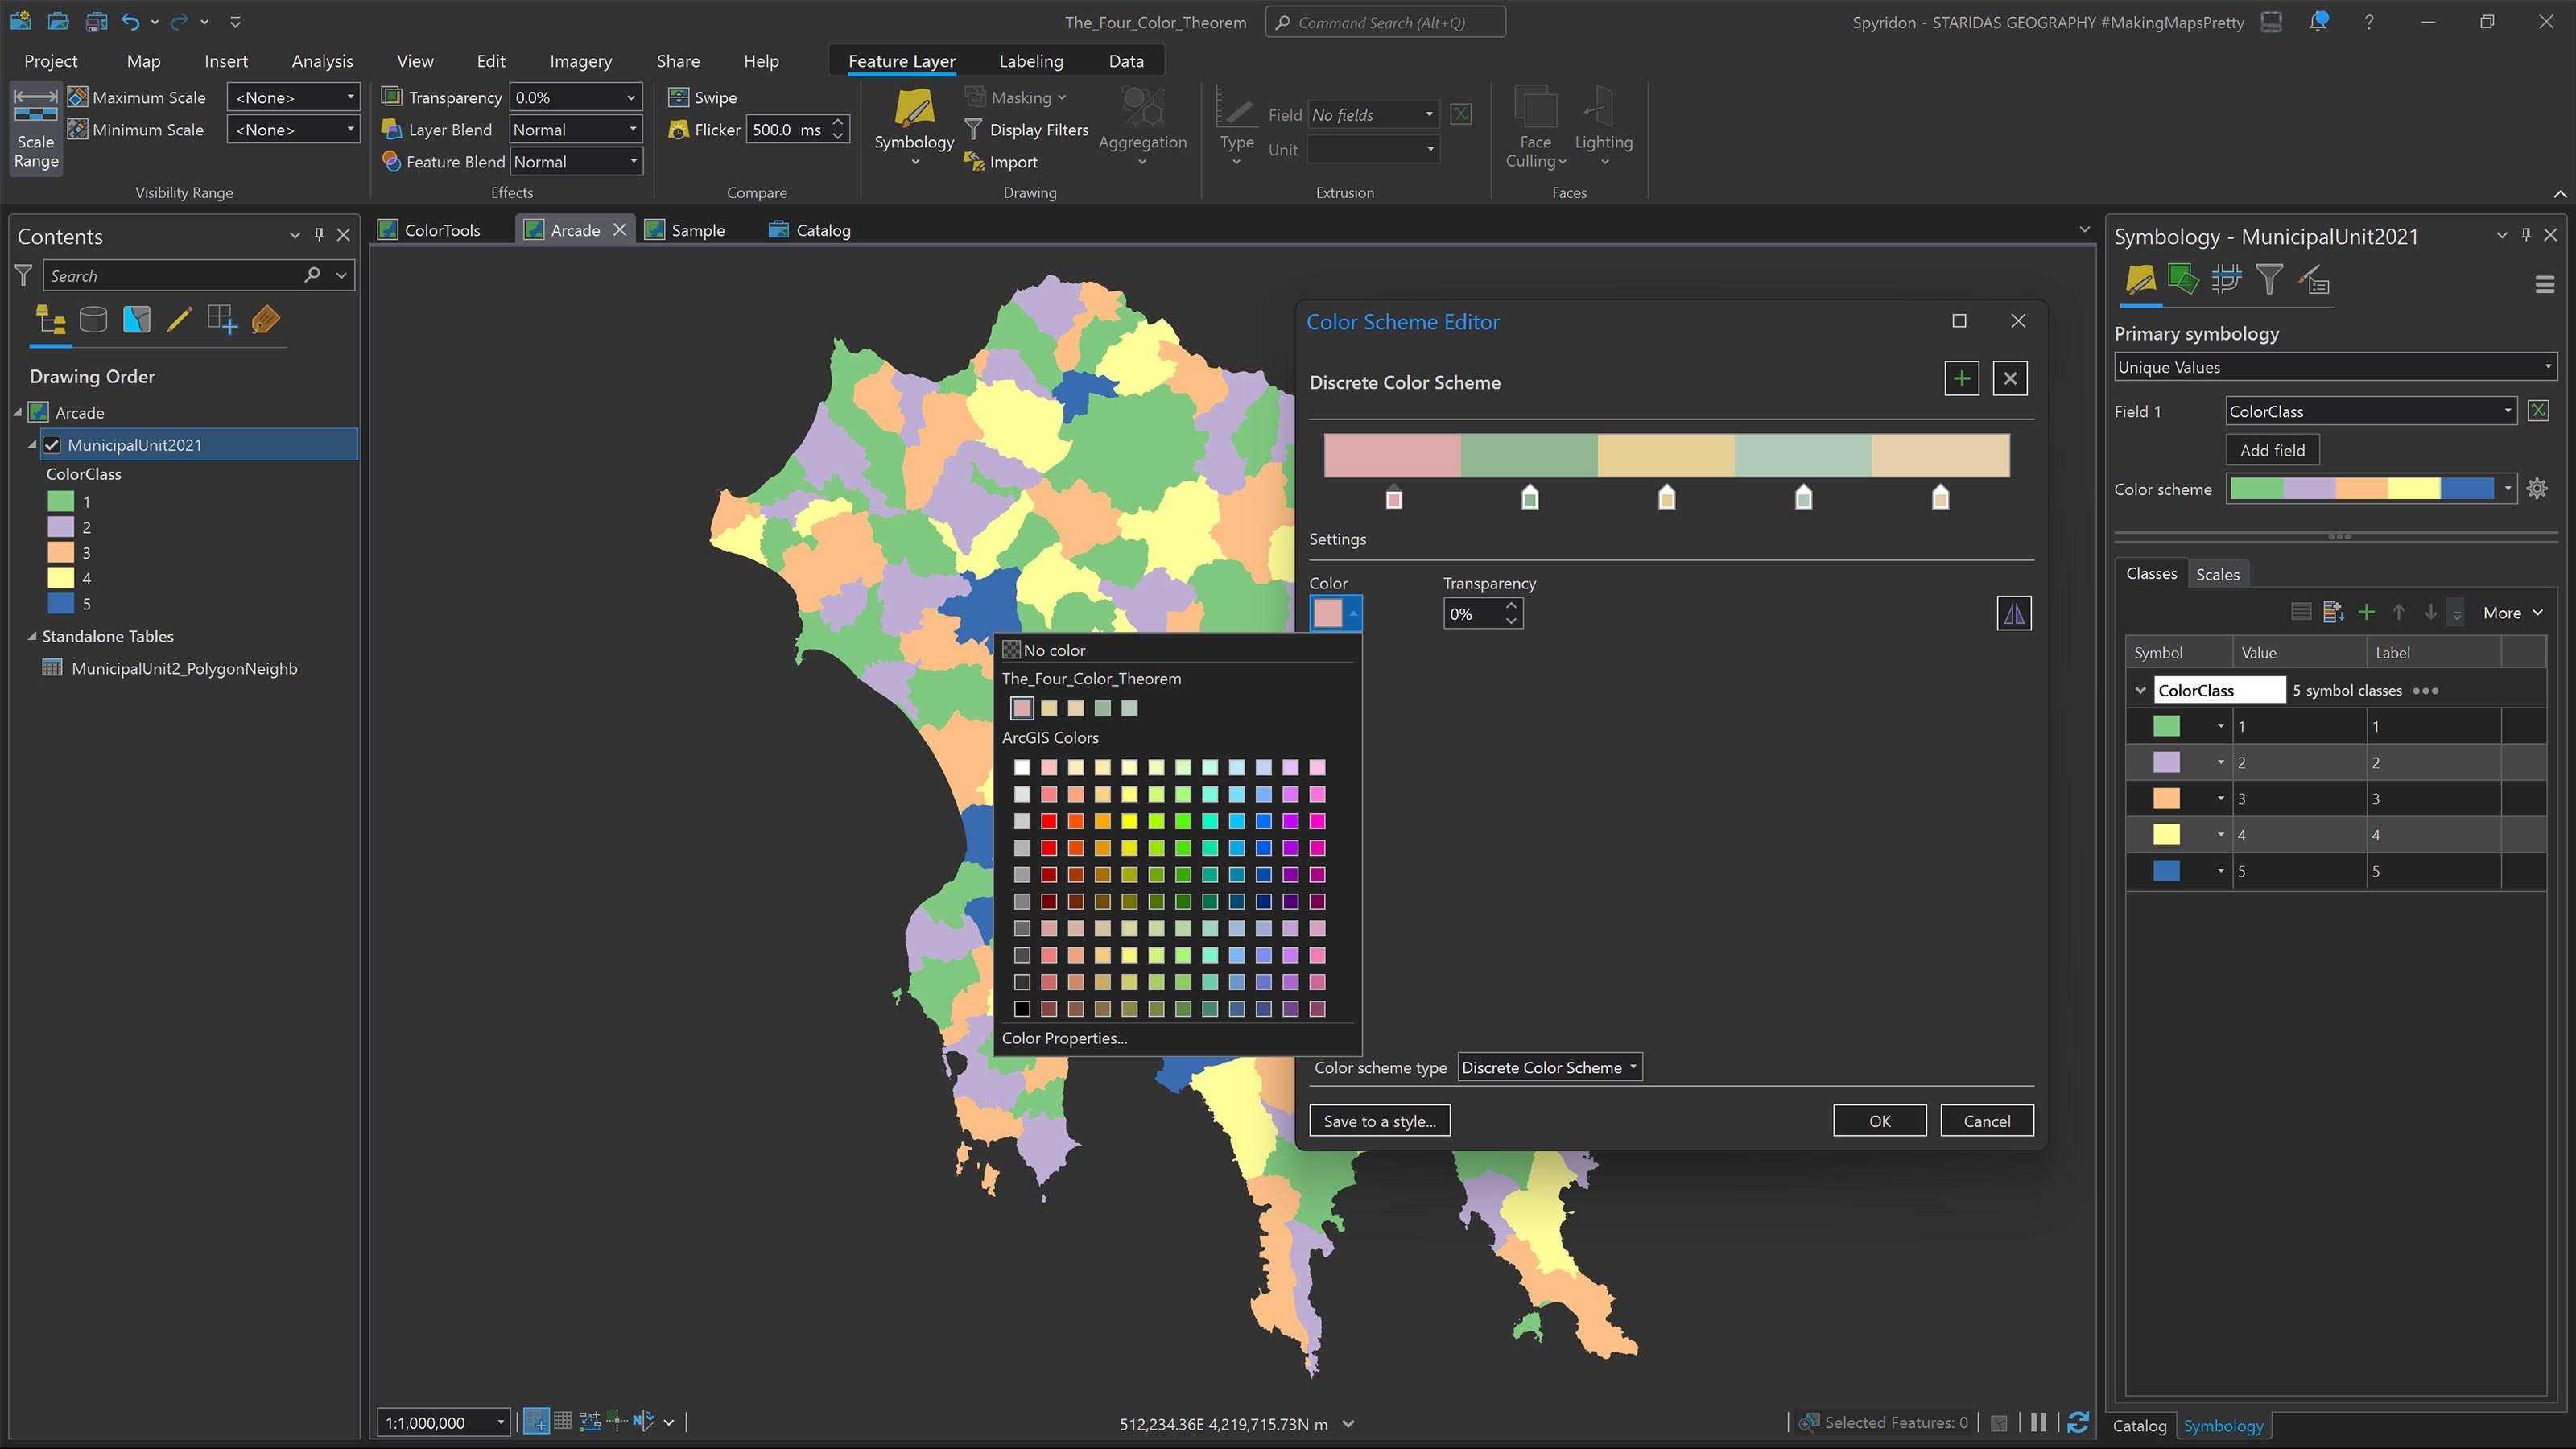Pick the red swatch from ArcGIS Colors

coord(1049,821)
